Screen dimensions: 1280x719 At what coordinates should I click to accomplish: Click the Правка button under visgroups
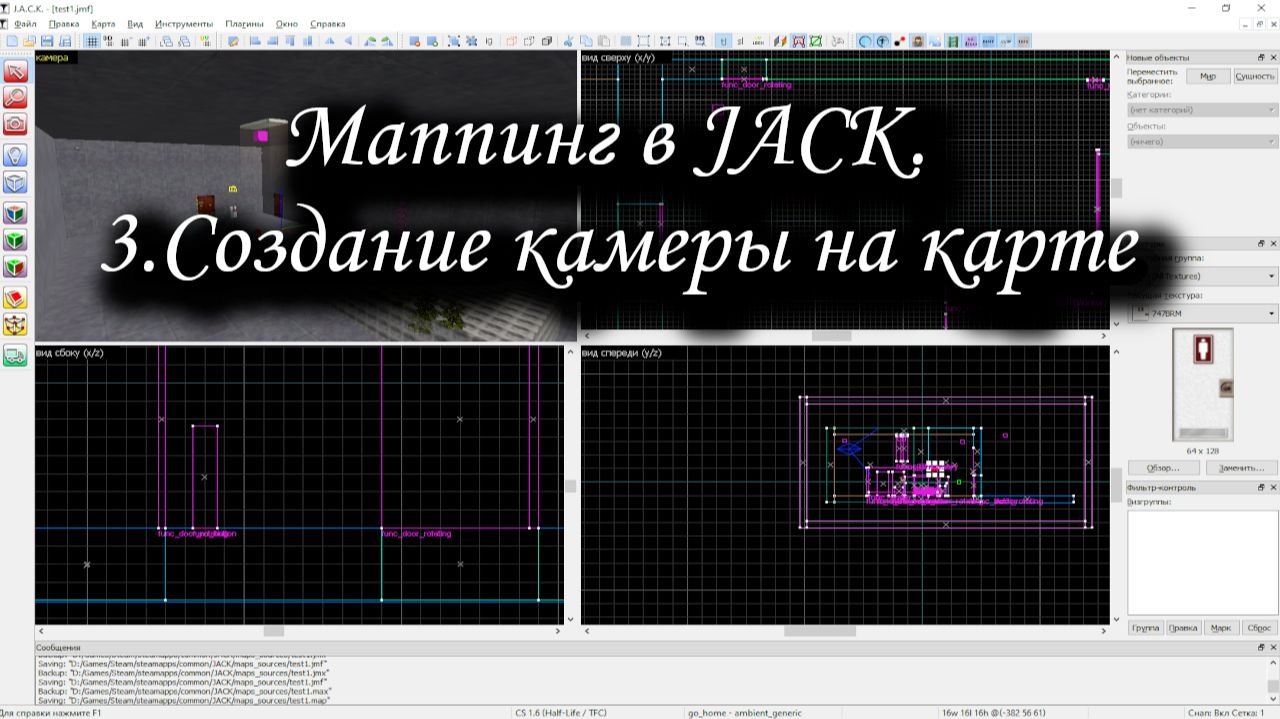pyautogui.click(x=1183, y=628)
